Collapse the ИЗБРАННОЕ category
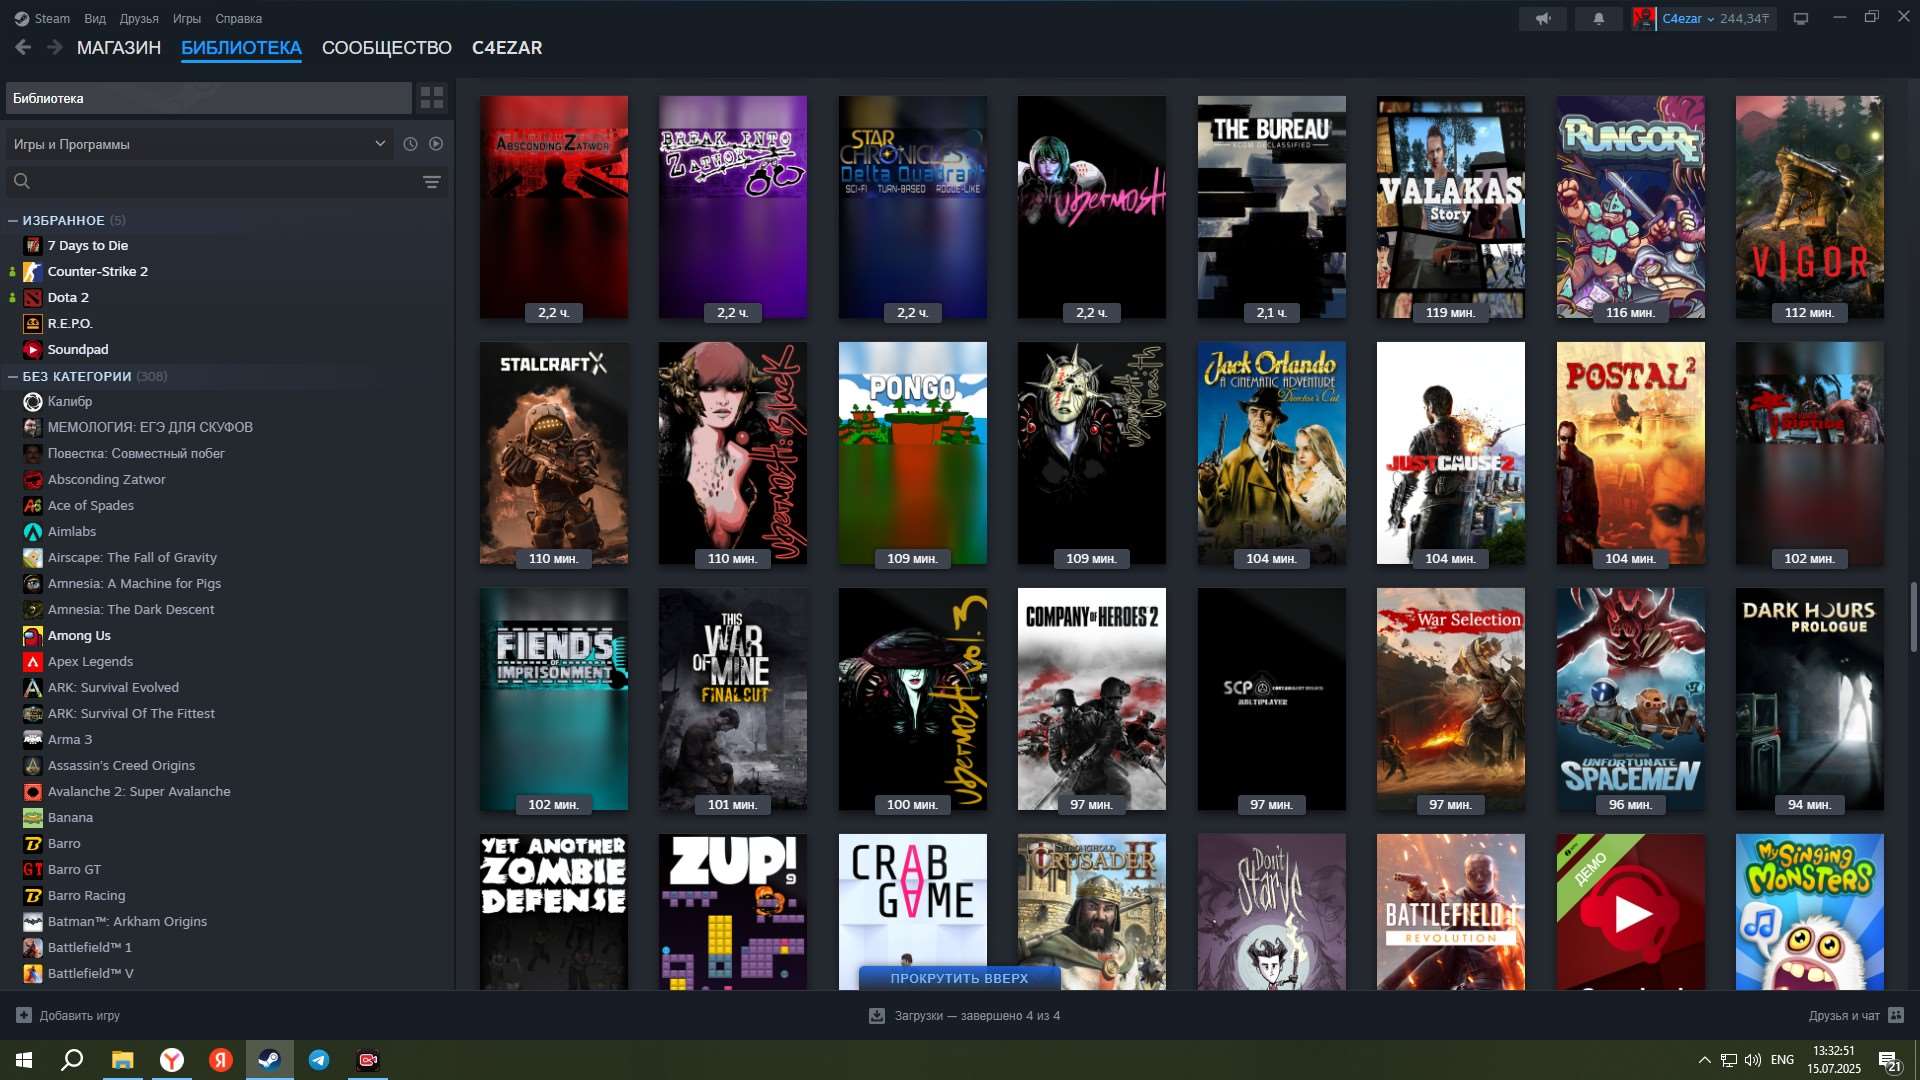1920x1080 pixels. (13, 220)
